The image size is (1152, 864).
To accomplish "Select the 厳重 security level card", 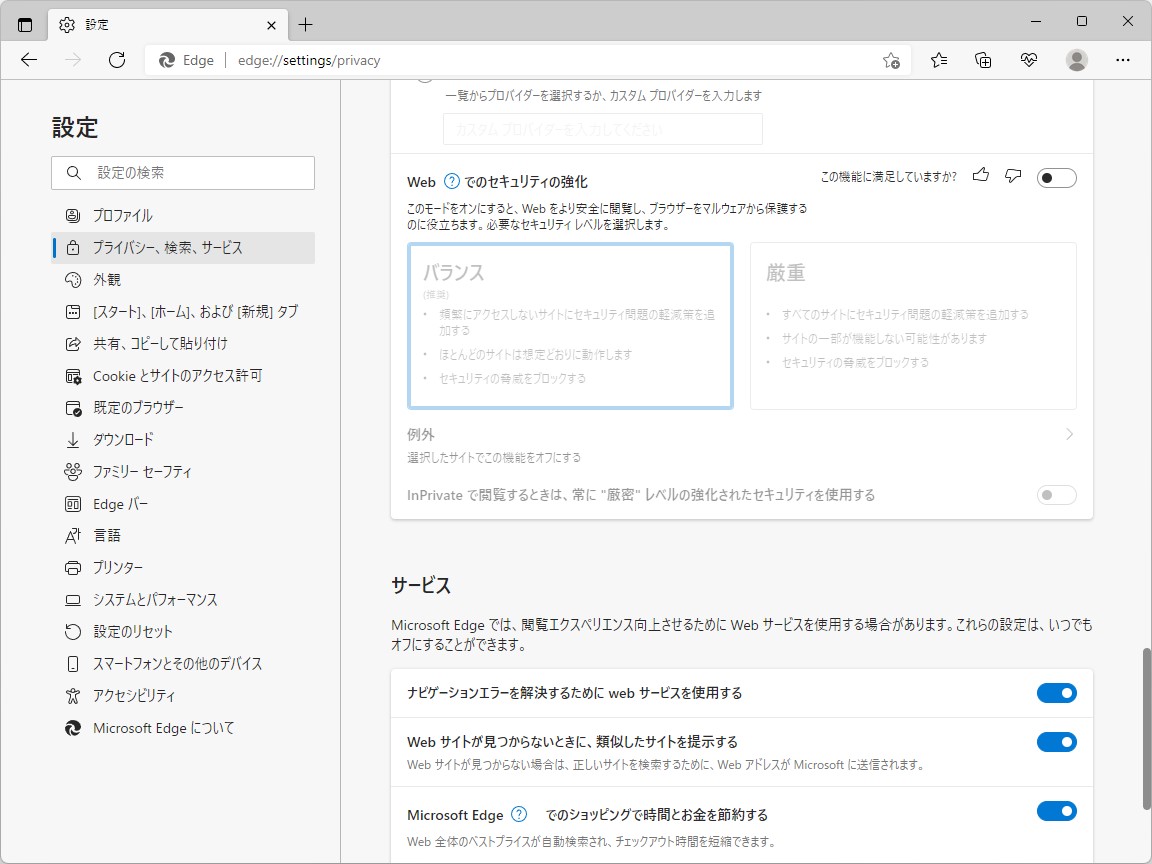I will (x=912, y=325).
